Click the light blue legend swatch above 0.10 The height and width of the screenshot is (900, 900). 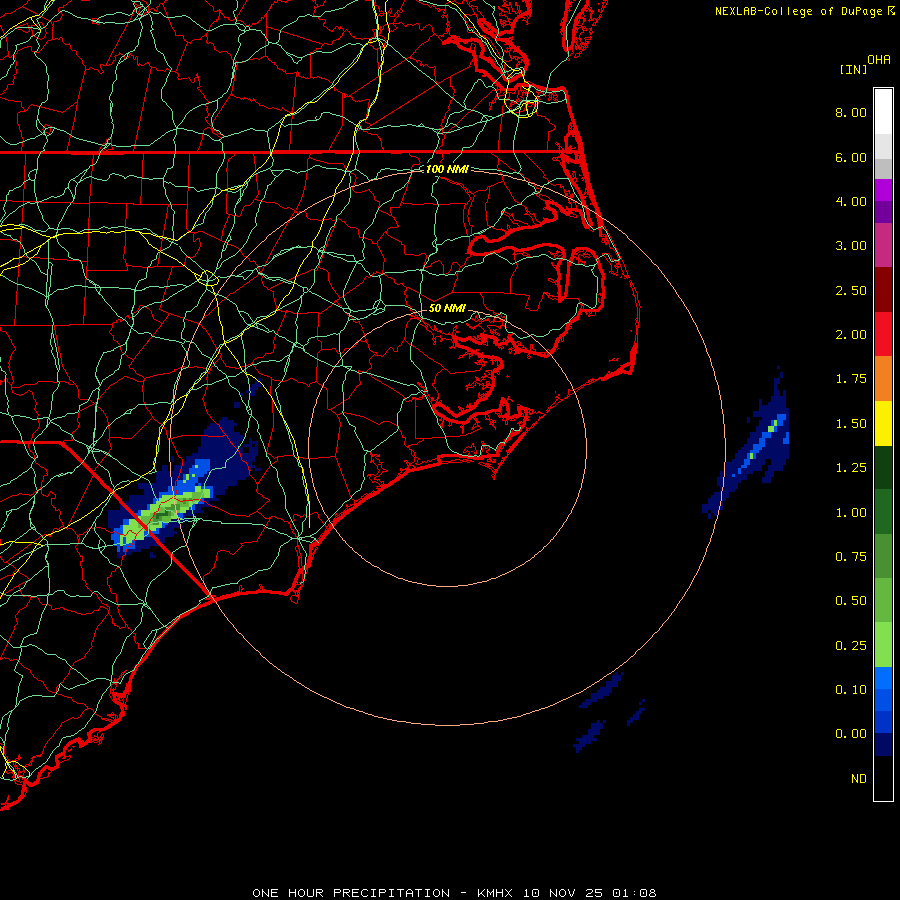click(x=883, y=678)
